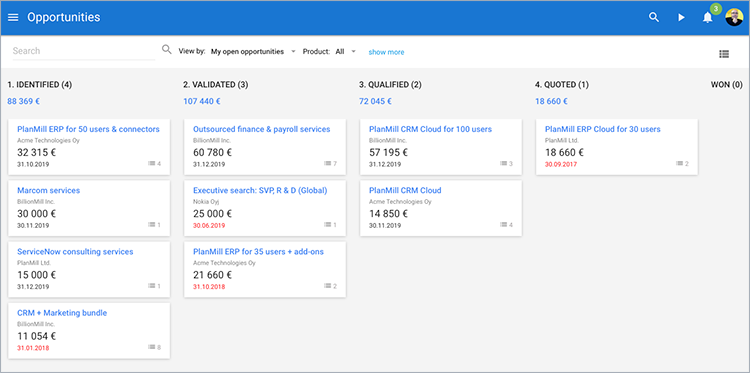Click list icon on PlanMill ERP for 50 users card
The image size is (750, 373).
click(x=152, y=164)
